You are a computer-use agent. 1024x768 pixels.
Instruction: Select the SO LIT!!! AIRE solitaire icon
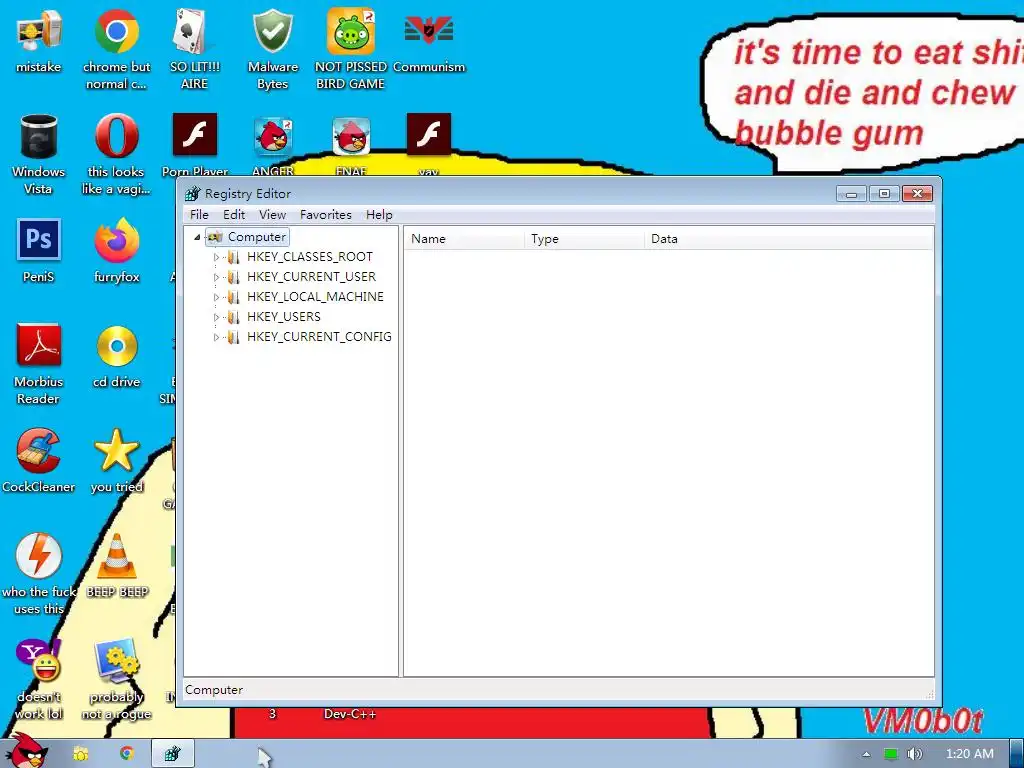[195, 49]
